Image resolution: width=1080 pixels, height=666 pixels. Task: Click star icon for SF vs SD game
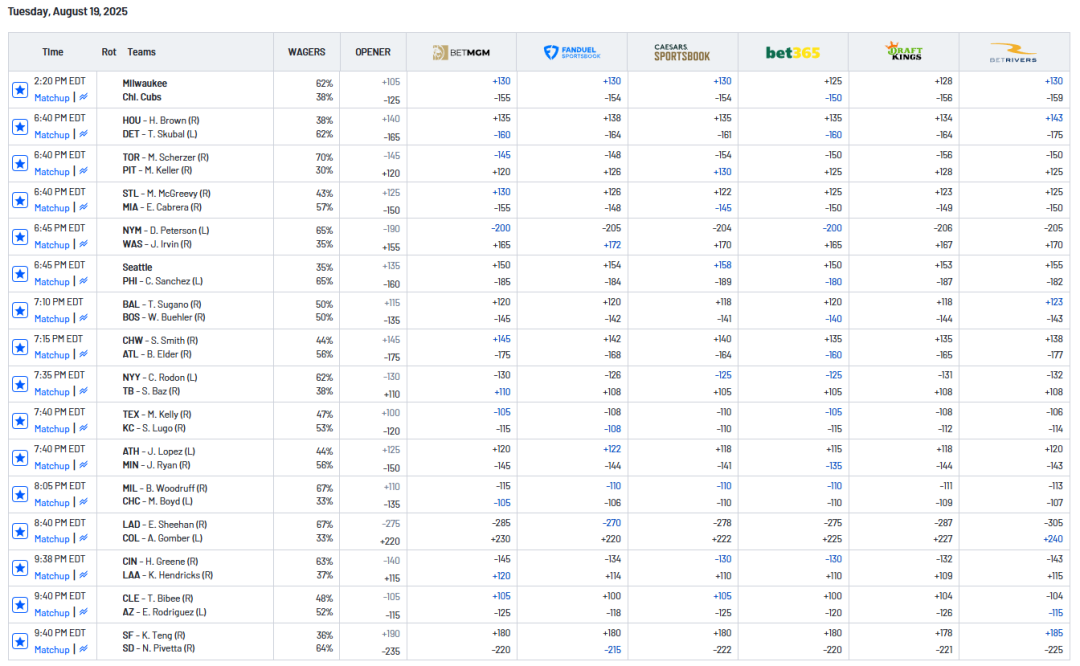pos(20,642)
